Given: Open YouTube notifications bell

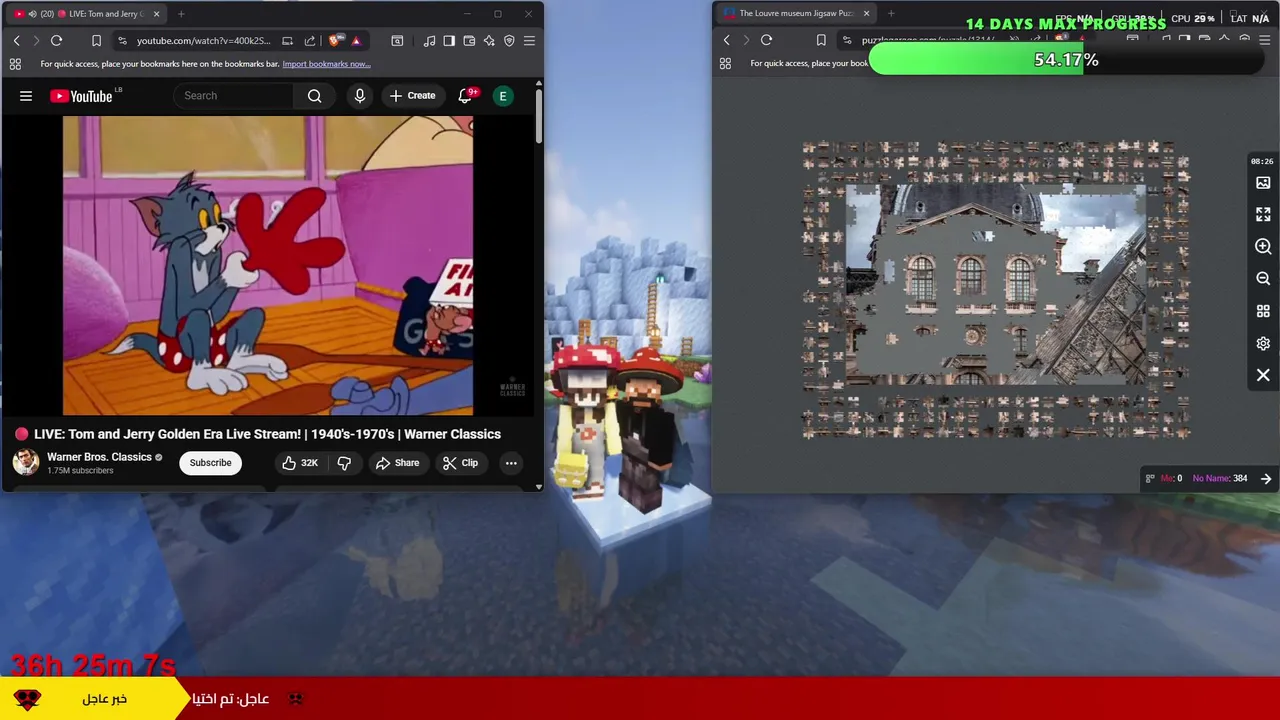Looking at the screenshot, I should (465, 96).
